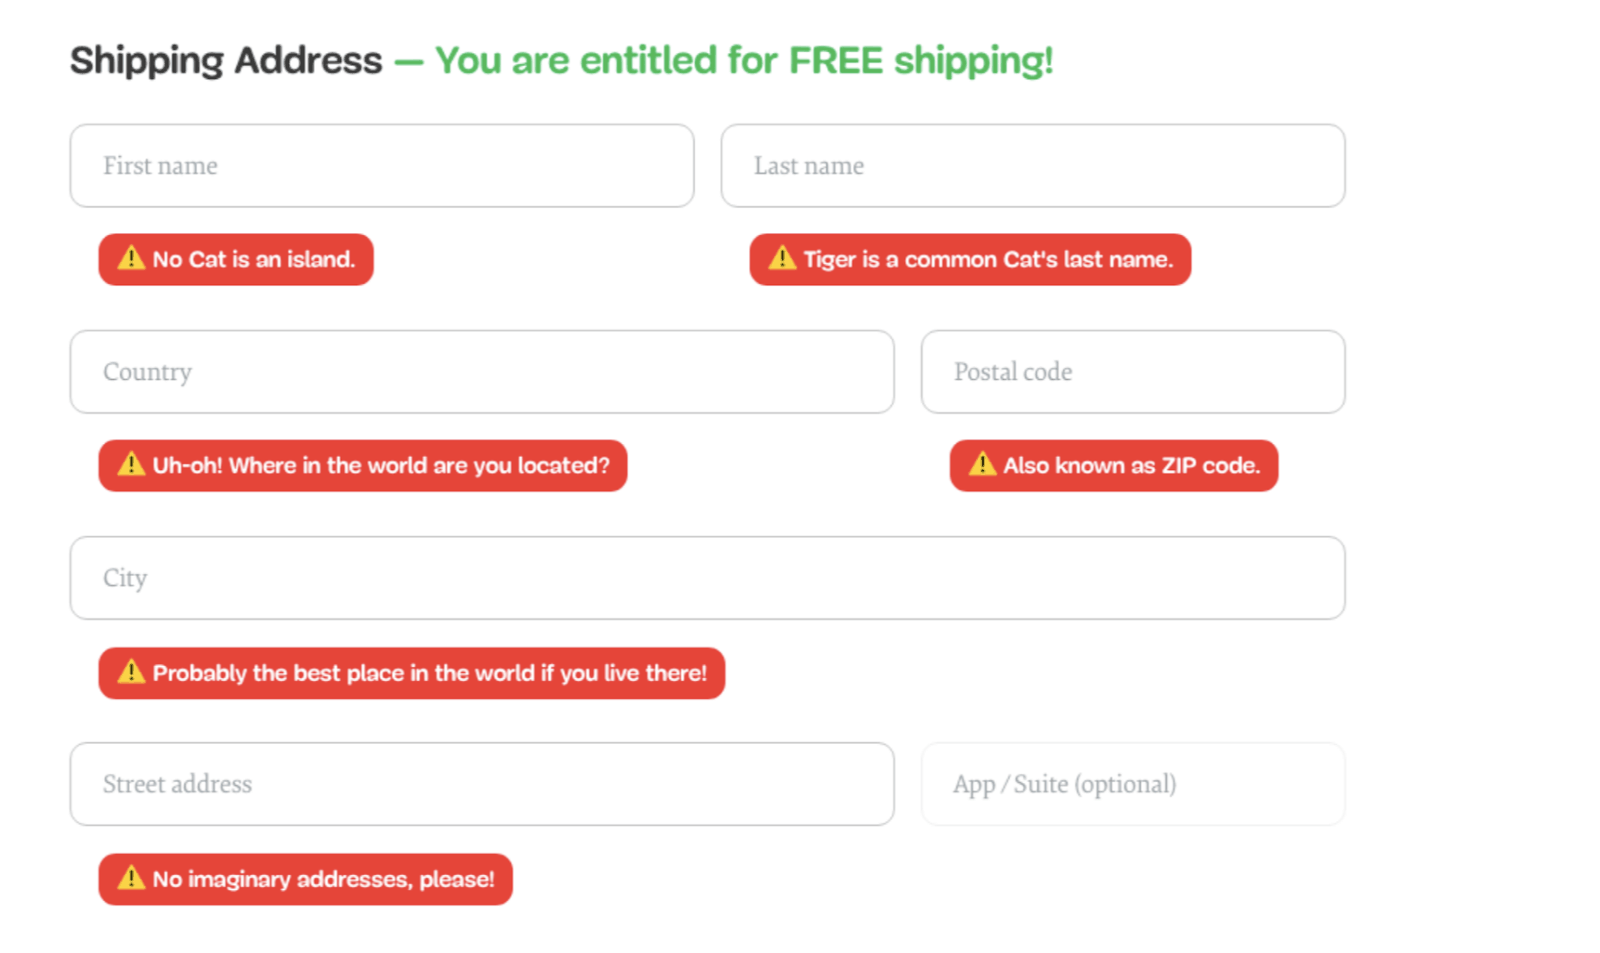Click into the Last name input
The image size is (1600, 953).
coord(1032,166)
